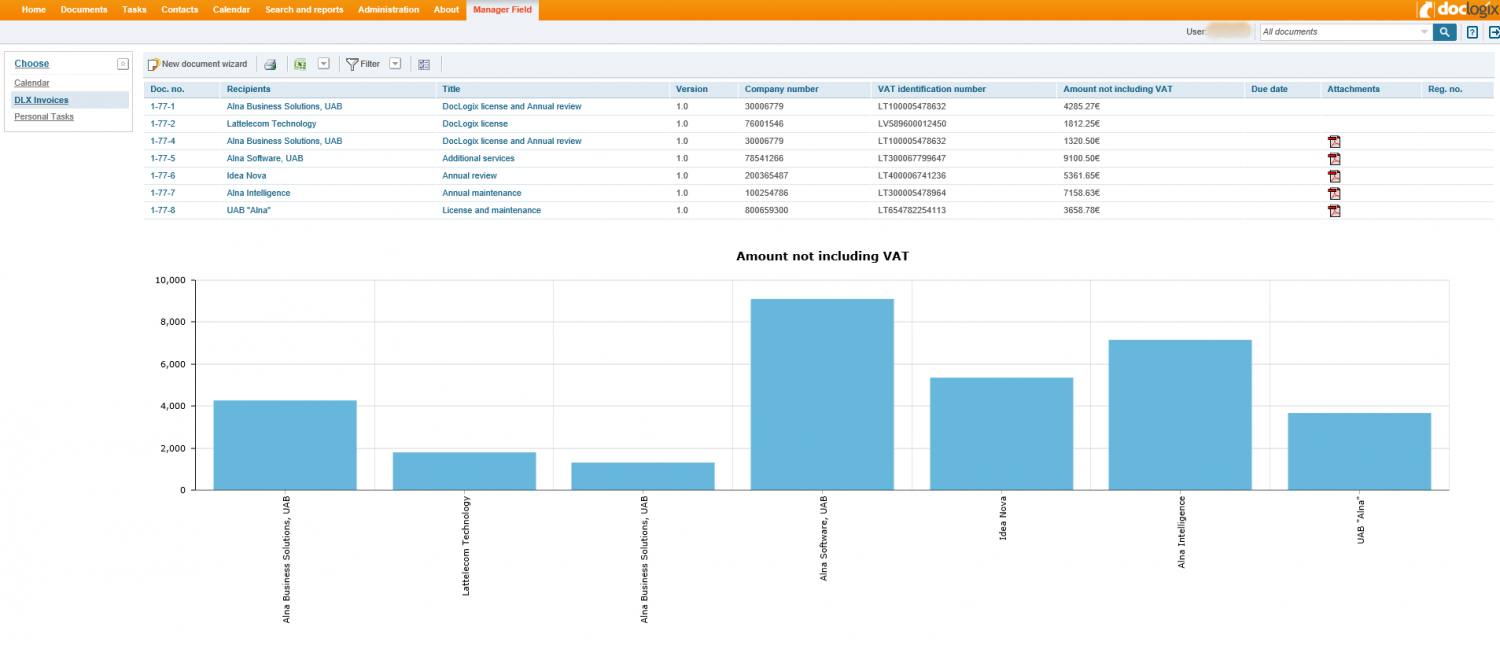Open PDF attachment for document 1-77-4
The width and height of the screenshot is (1500, 645).
click(x=1334, y=141)
